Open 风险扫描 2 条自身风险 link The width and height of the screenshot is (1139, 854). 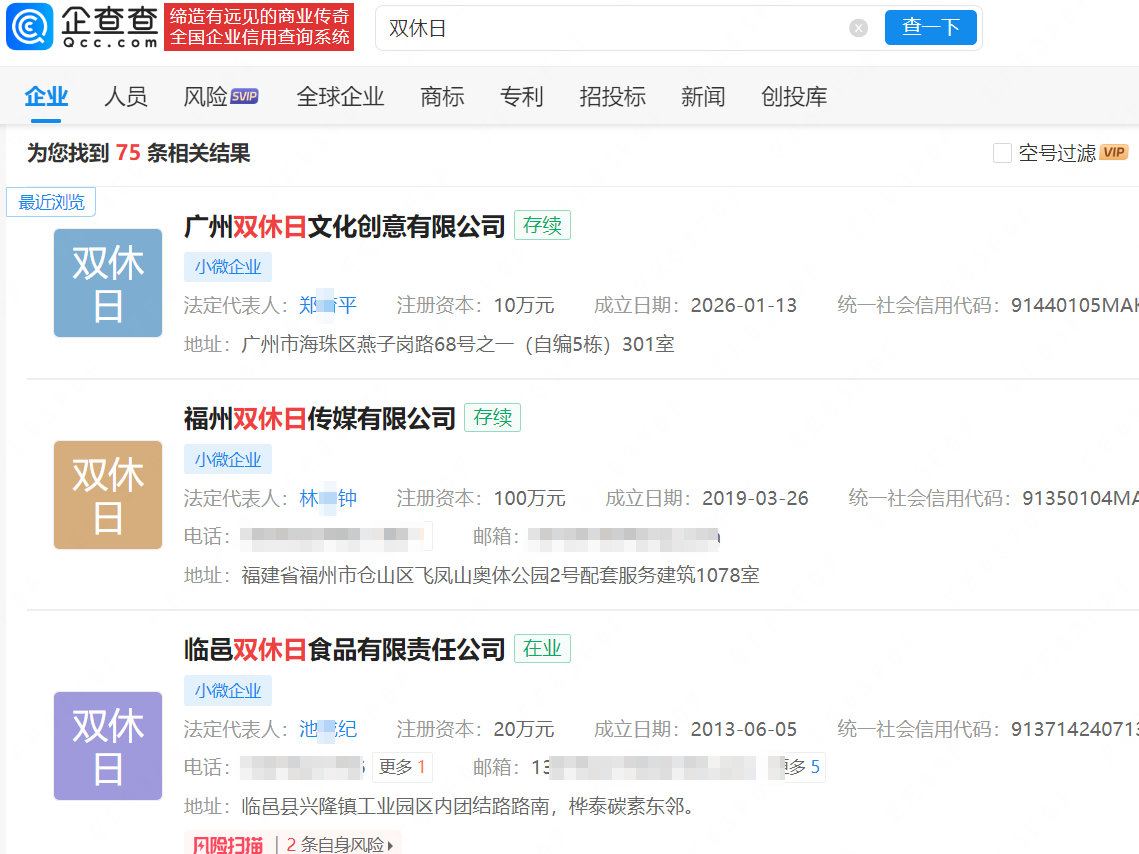292,844
